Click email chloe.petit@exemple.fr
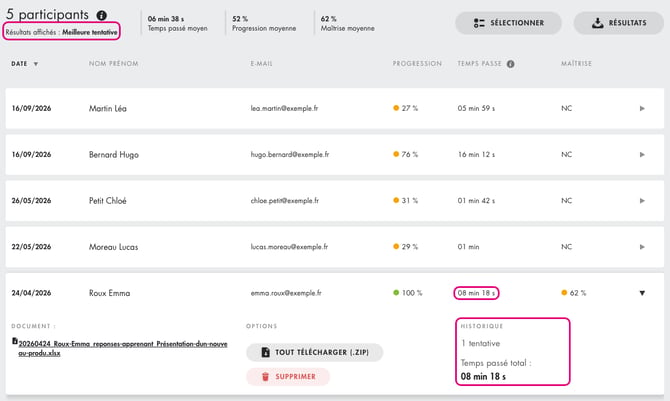The width and height of the screenshot is (670, 401). [x=285, y=201]
